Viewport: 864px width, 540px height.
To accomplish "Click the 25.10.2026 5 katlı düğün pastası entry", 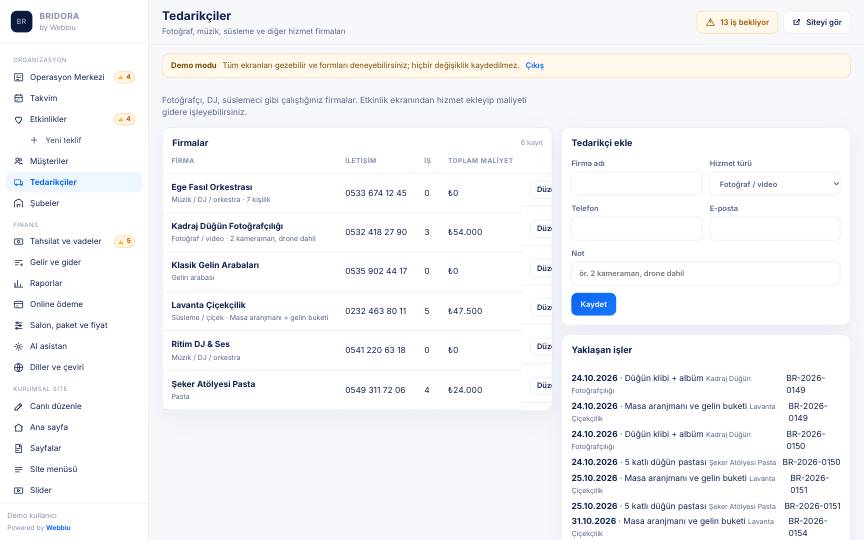I will [706, 506].
